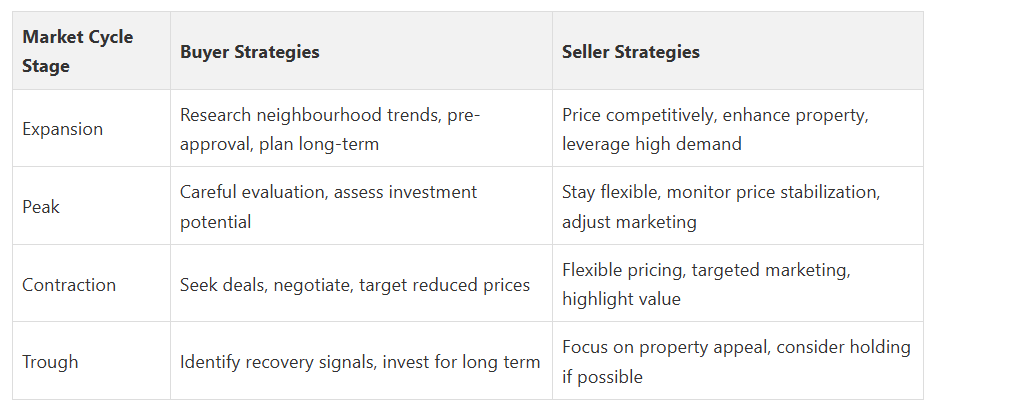Click the words 'highlight value'
Viewport: 1018px width, 410px height.
[621, 299]
